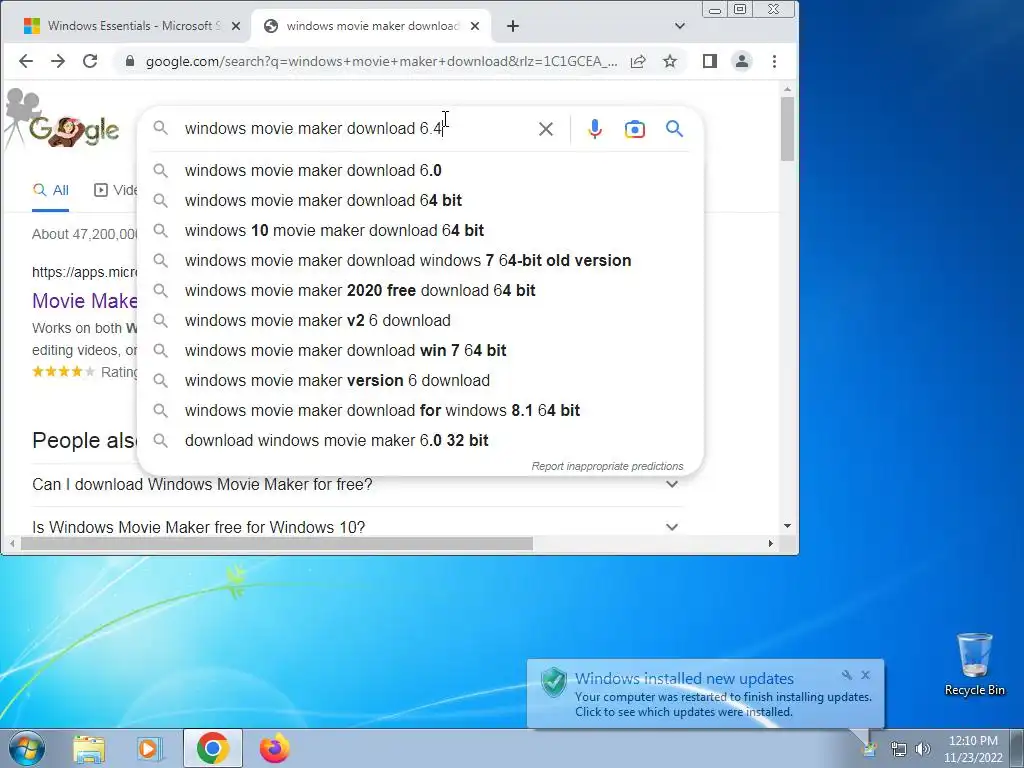Click the vertical page scrollbar thumb
1024x768 pixels.
(x=787, y=129)
